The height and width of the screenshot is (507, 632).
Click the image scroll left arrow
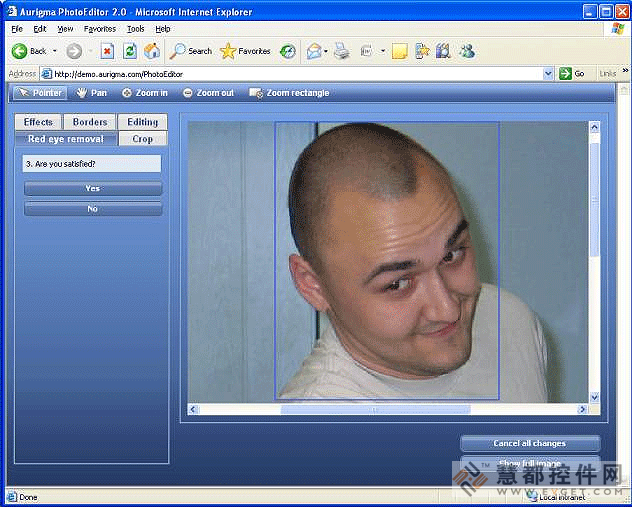[193, 409]
